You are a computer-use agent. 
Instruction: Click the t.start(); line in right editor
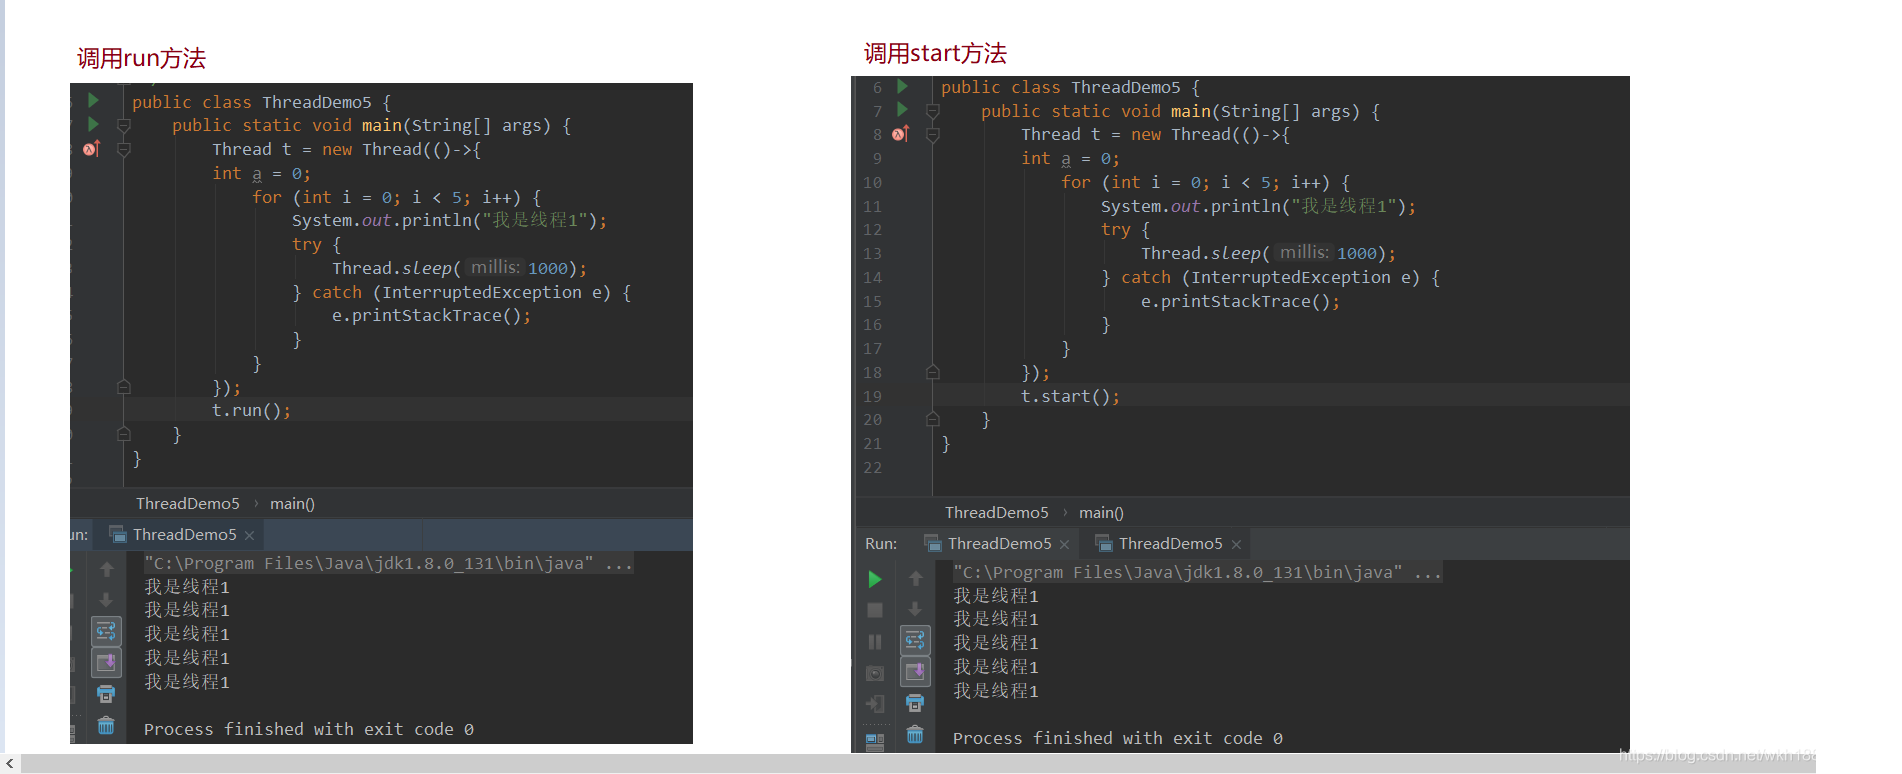pos(1070,397)
